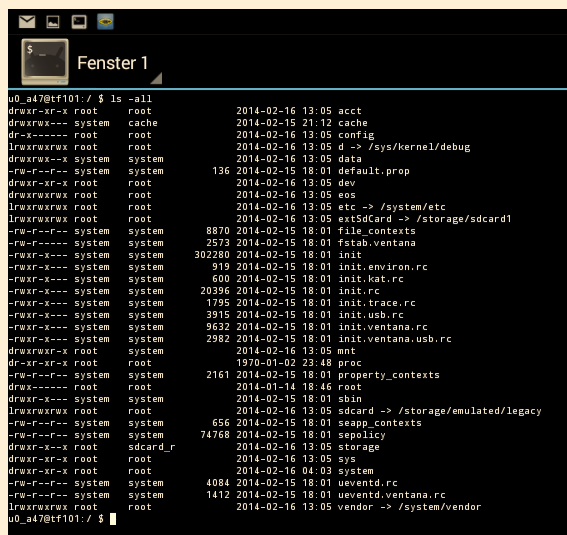567x535 pixels.
Task: Select the "init.trace.rc" file name
Action: [x=376, y=303]
